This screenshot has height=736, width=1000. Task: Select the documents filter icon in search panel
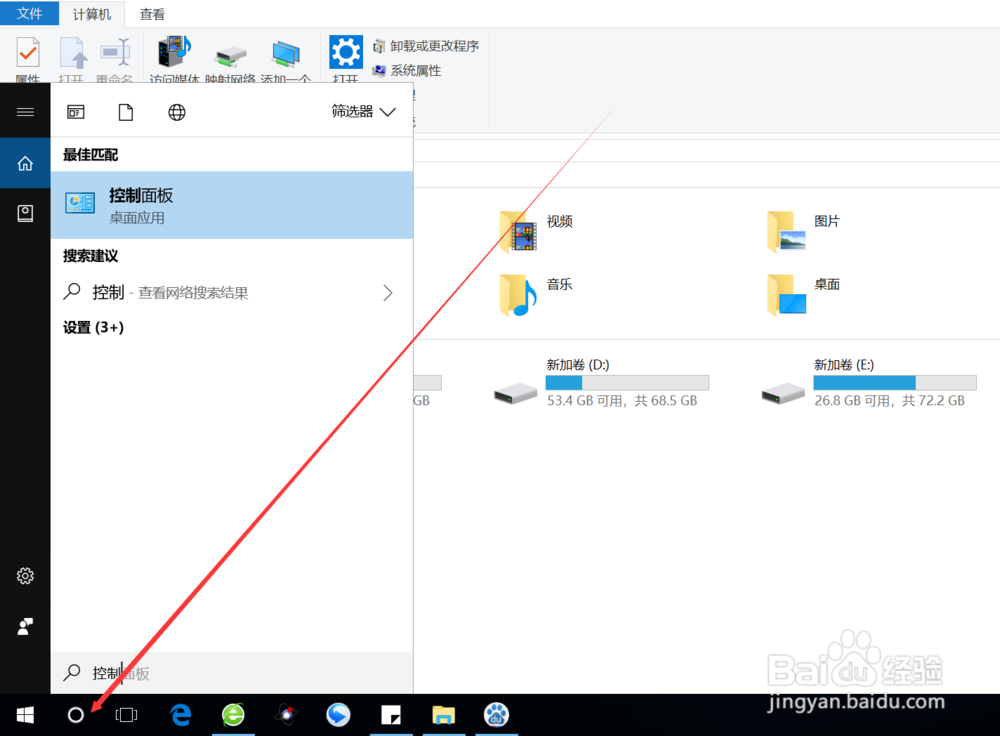(124, 111)
